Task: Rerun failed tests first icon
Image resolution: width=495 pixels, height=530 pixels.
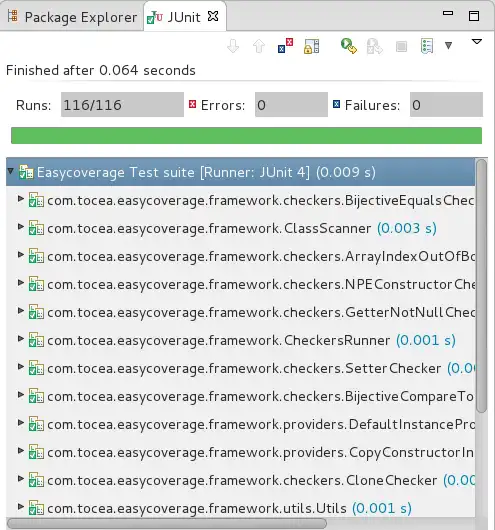Action: point(375,46)
